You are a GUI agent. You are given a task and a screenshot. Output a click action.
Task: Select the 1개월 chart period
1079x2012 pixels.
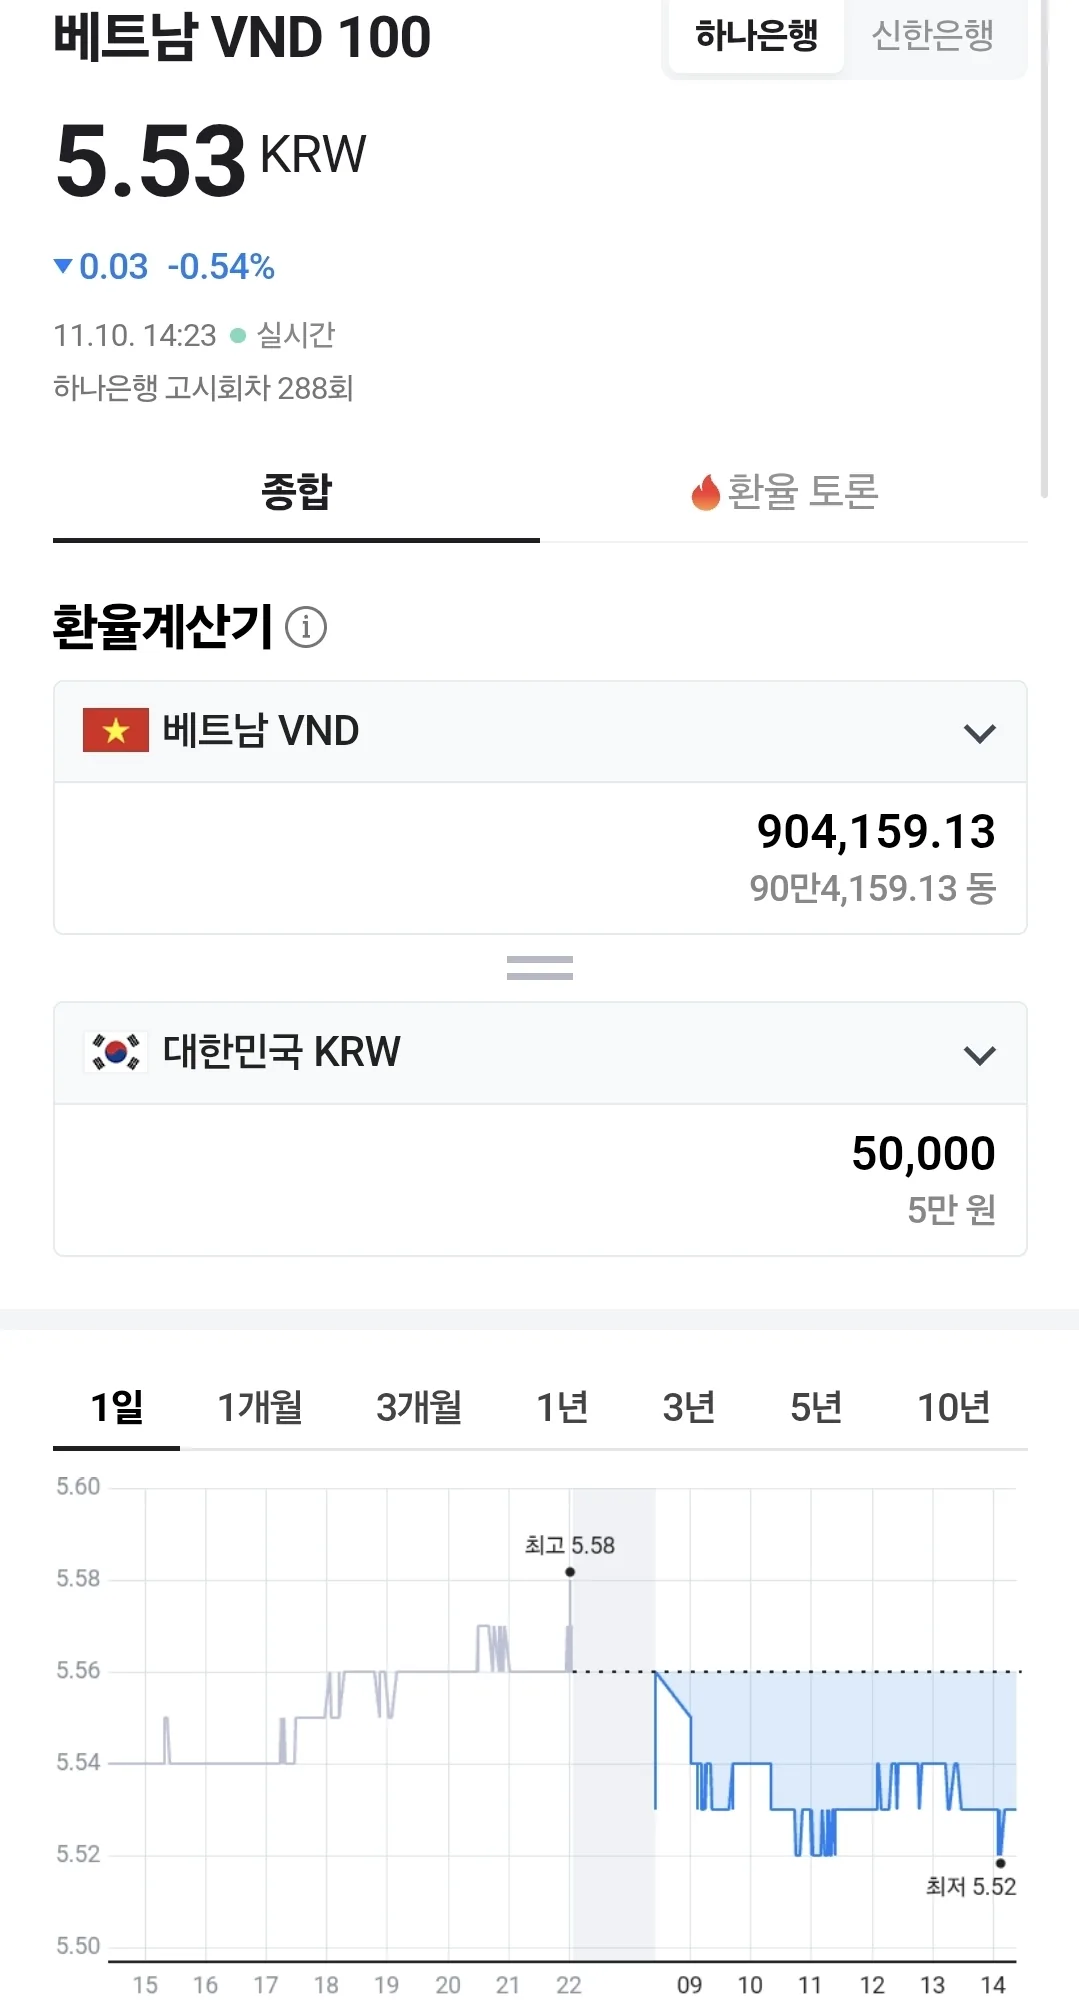260,1407
